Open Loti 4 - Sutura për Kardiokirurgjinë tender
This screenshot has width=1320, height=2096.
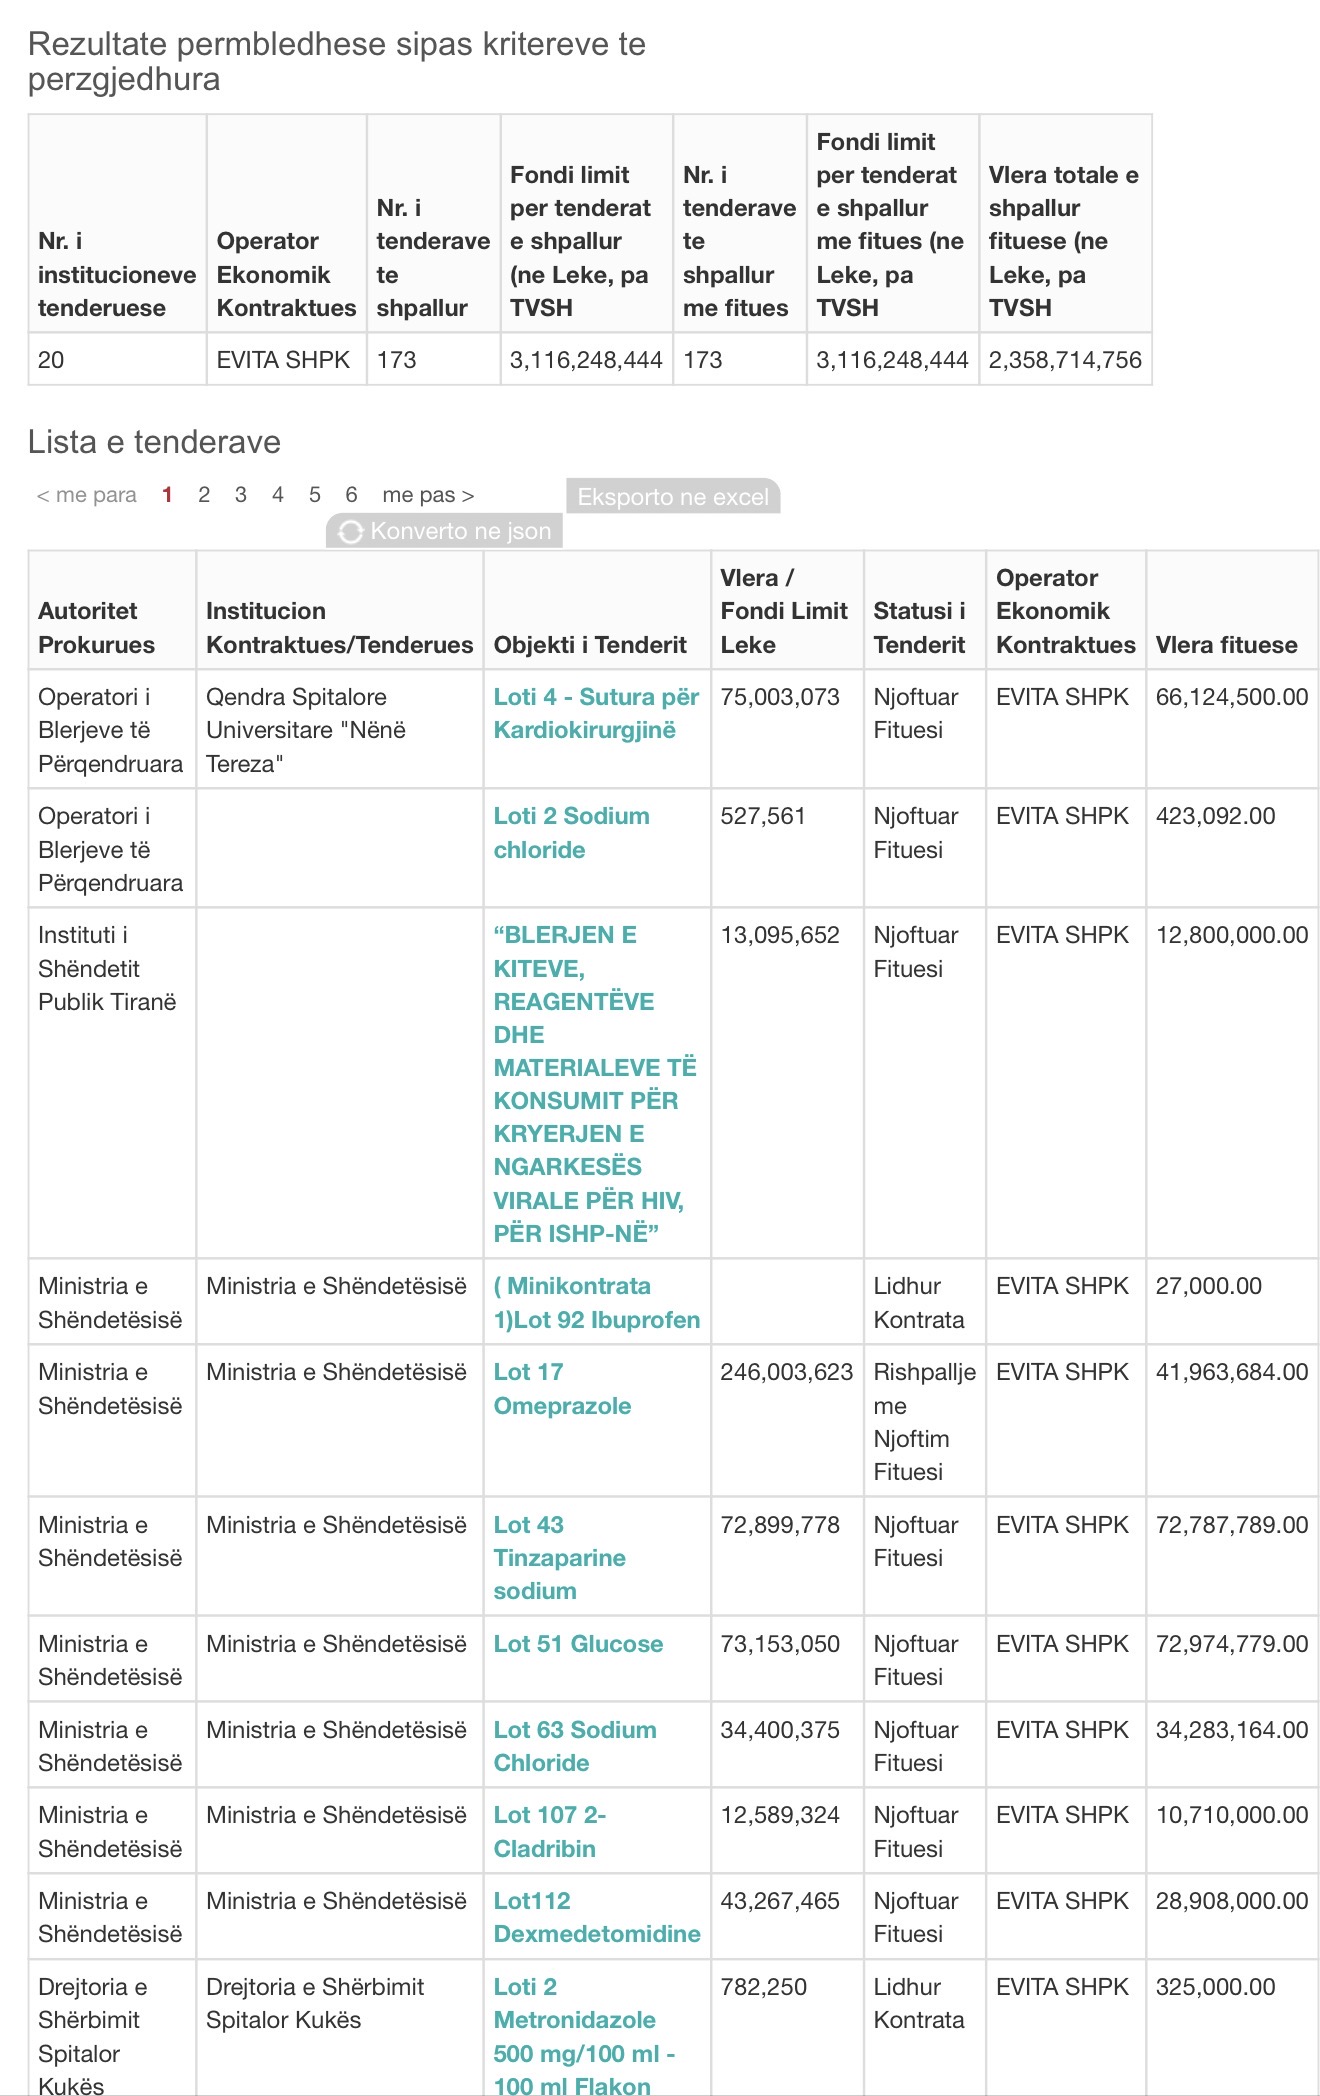[595, 714]
